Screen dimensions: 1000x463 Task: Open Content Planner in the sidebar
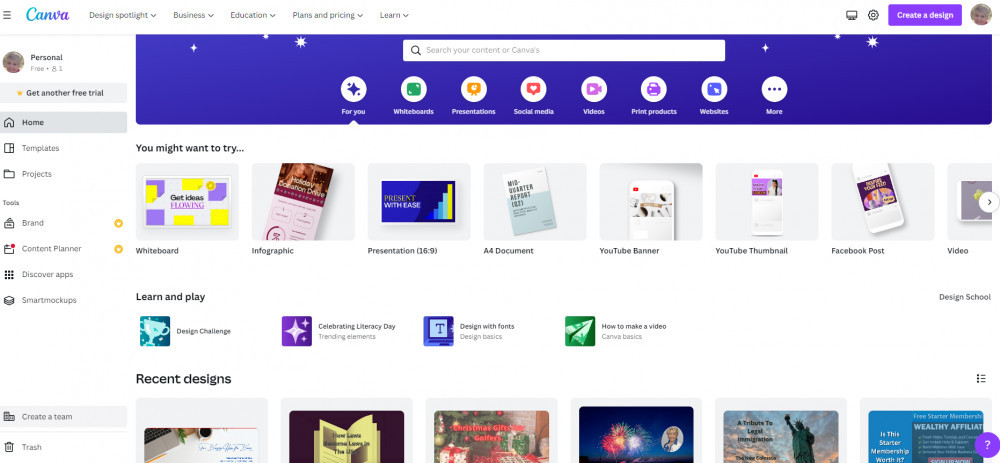click(x=64, y=249)
